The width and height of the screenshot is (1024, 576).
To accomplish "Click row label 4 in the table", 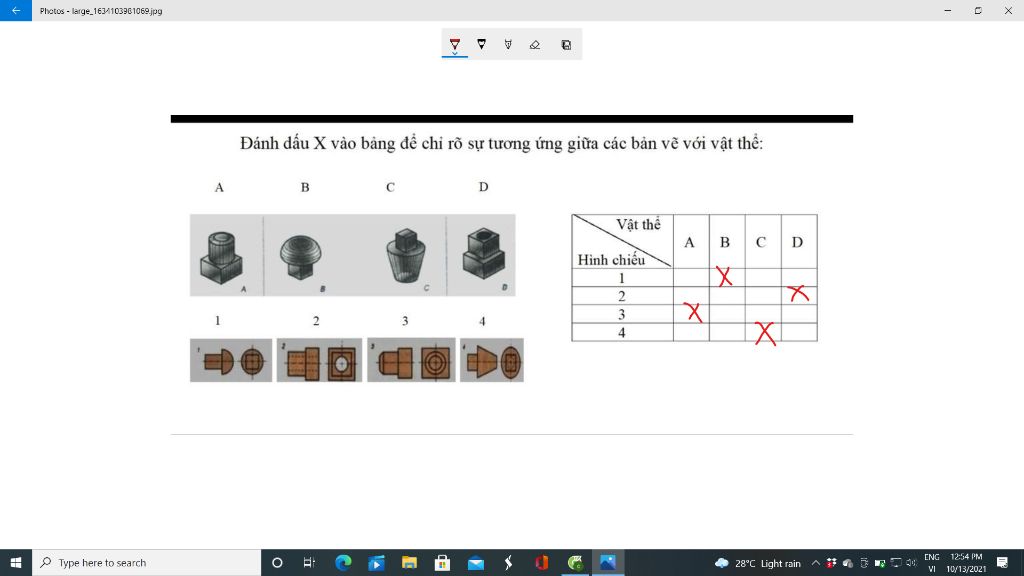I will pos(622,332).
